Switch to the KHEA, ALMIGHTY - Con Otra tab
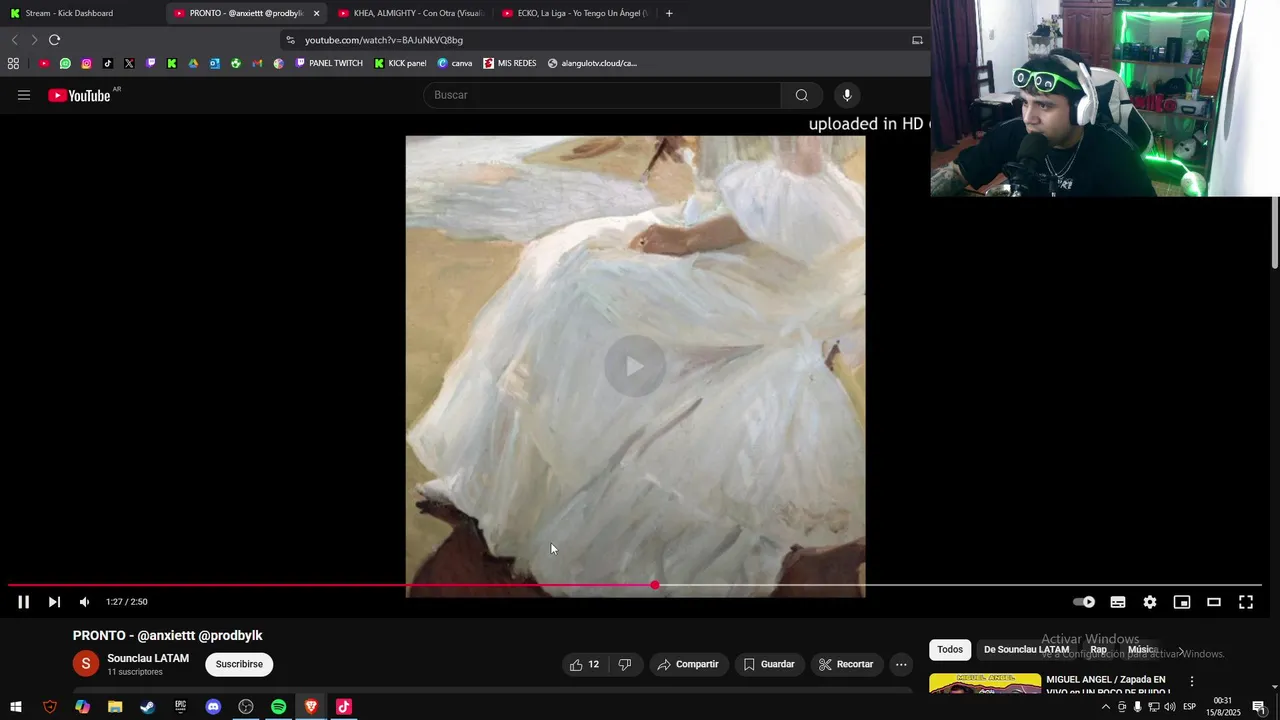Viewport: 1280px width, 720px height. [x=410, y=13]
